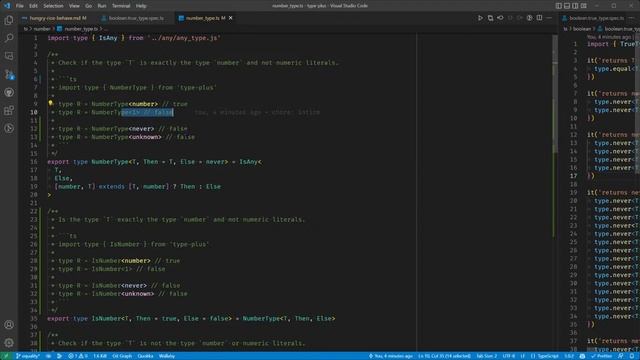Image resolution: width=640 pixels, height=360 pixels.
Task: Close the number_type.ts tab
Action: coord(231,18)
